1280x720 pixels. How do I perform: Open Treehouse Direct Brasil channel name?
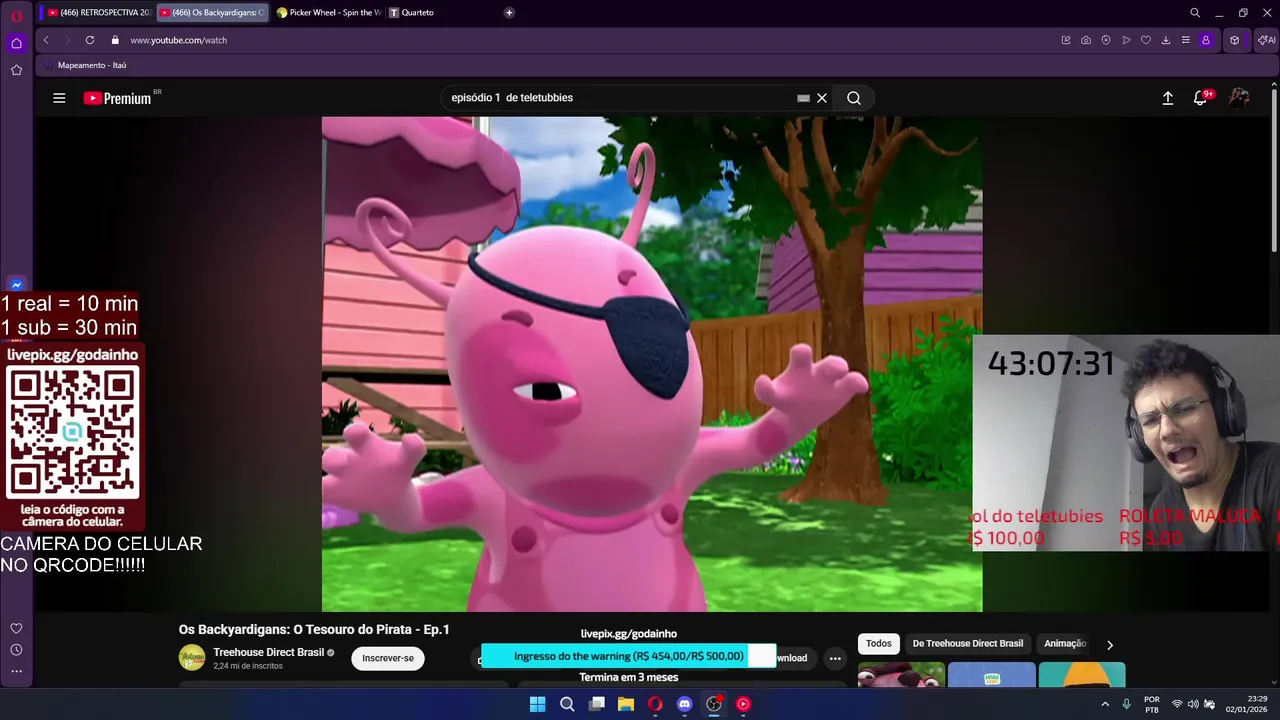coord(268,652)
